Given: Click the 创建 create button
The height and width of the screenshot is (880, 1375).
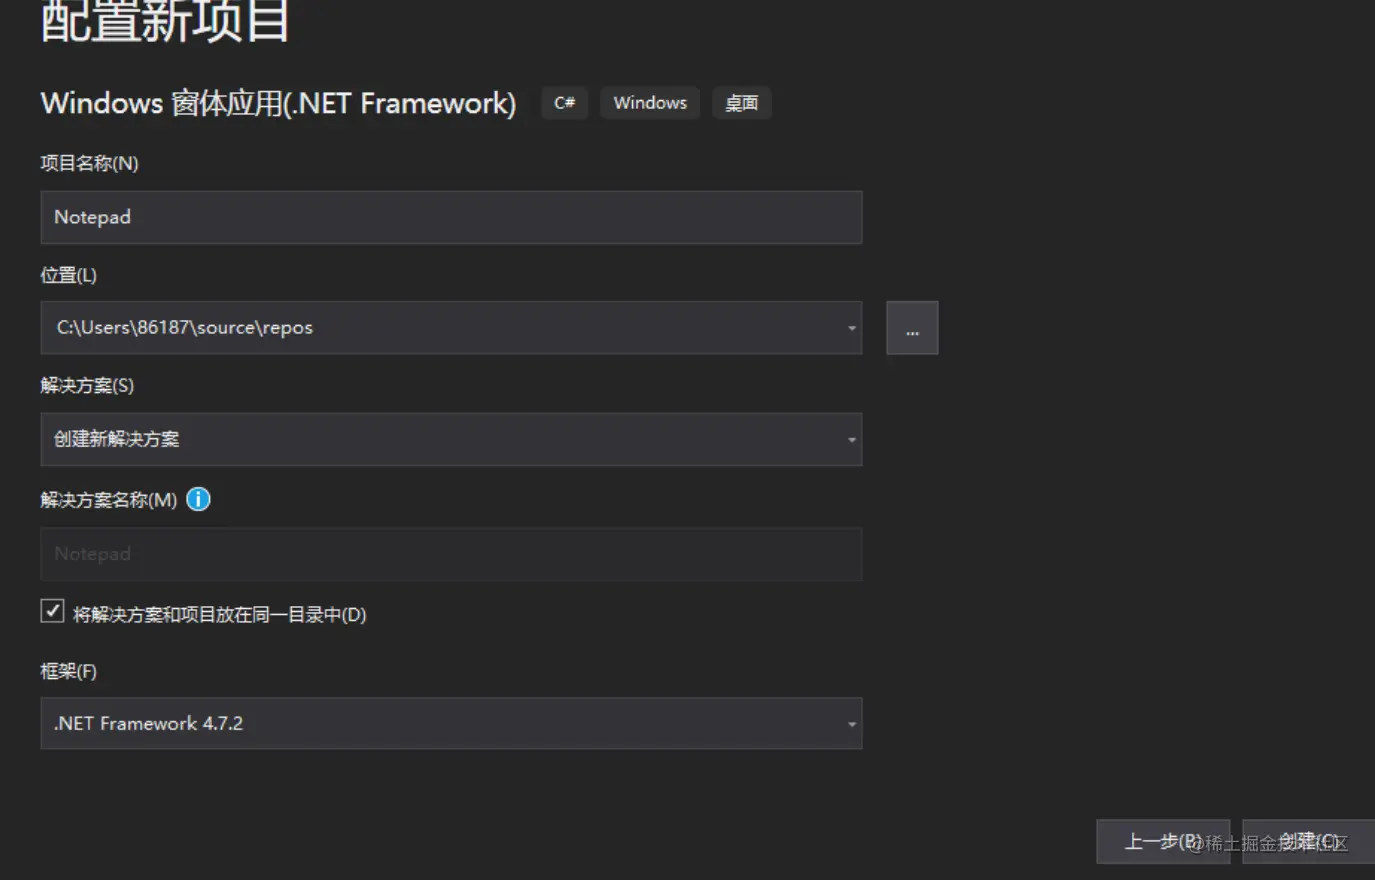Looking at the screenshot, I should pyautogui.click(x=1308, y=841).
